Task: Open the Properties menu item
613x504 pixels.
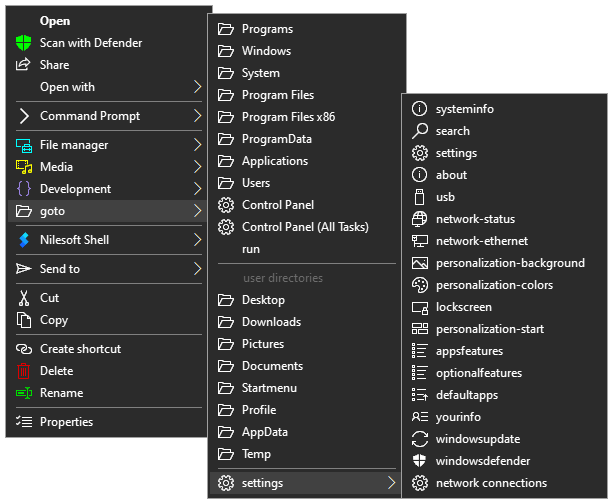Action: (66, 422)
